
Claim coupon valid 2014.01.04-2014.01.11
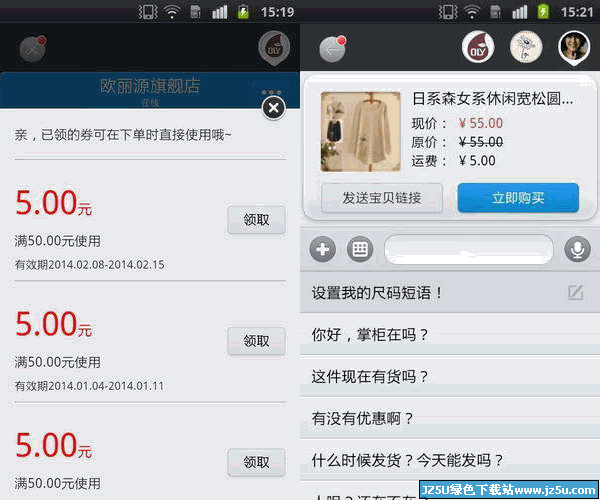256,341
